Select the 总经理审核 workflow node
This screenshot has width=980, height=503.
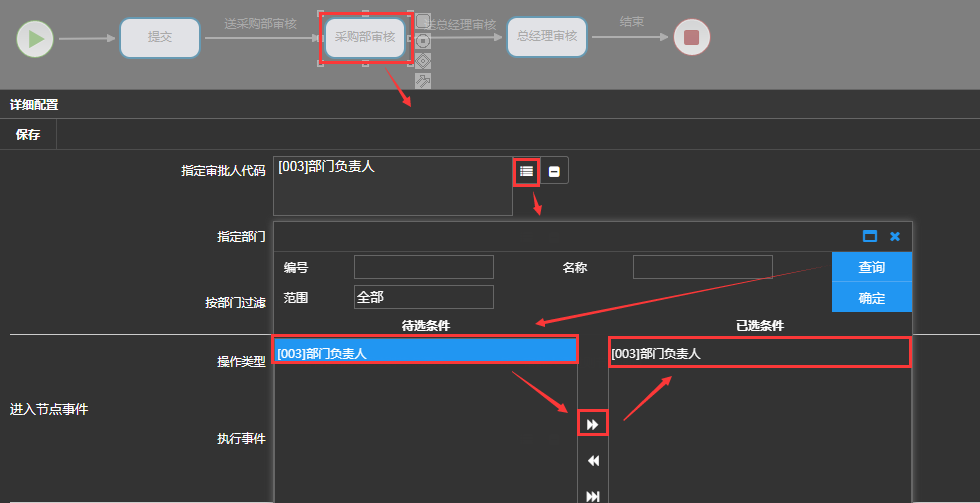click(x=546, y=37)
